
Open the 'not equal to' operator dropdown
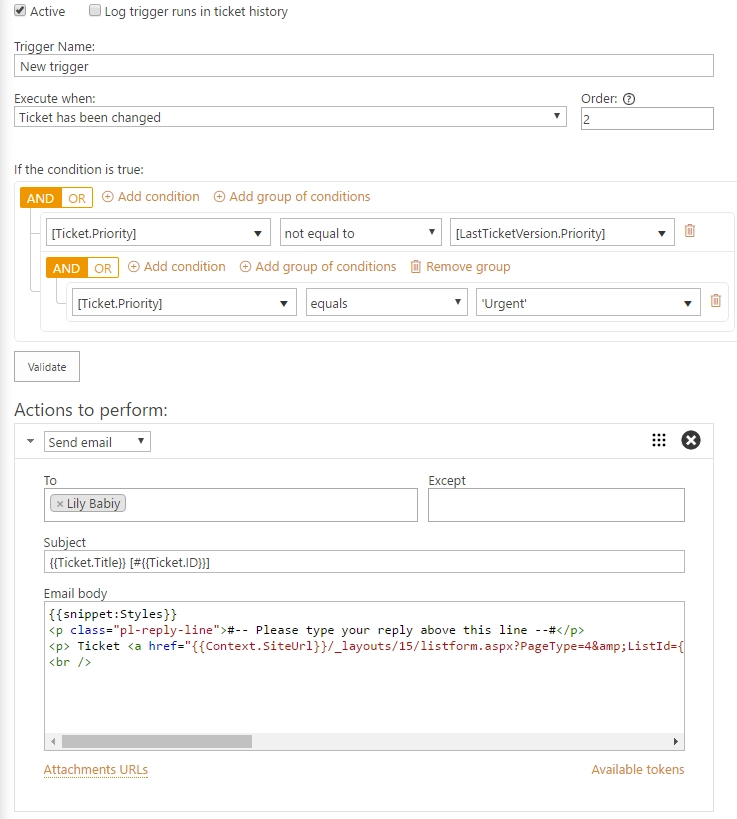click(x=360, y=232)
